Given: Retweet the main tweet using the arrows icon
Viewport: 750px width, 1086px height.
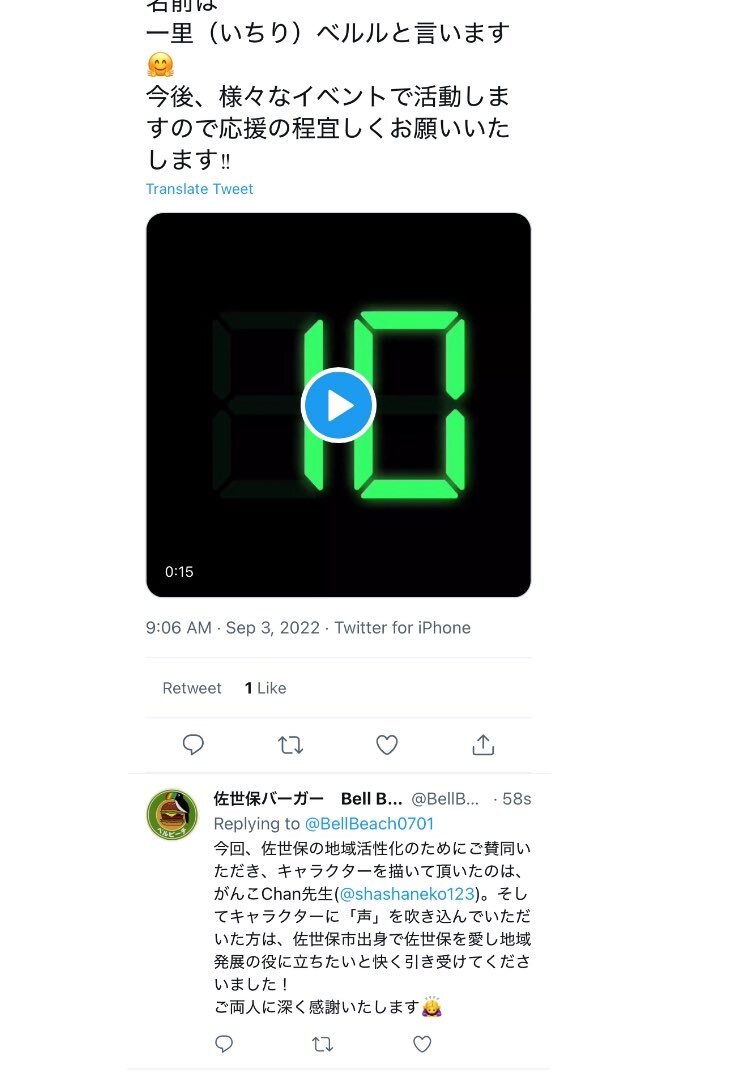Looking at the screenshot, I should 290,745.
